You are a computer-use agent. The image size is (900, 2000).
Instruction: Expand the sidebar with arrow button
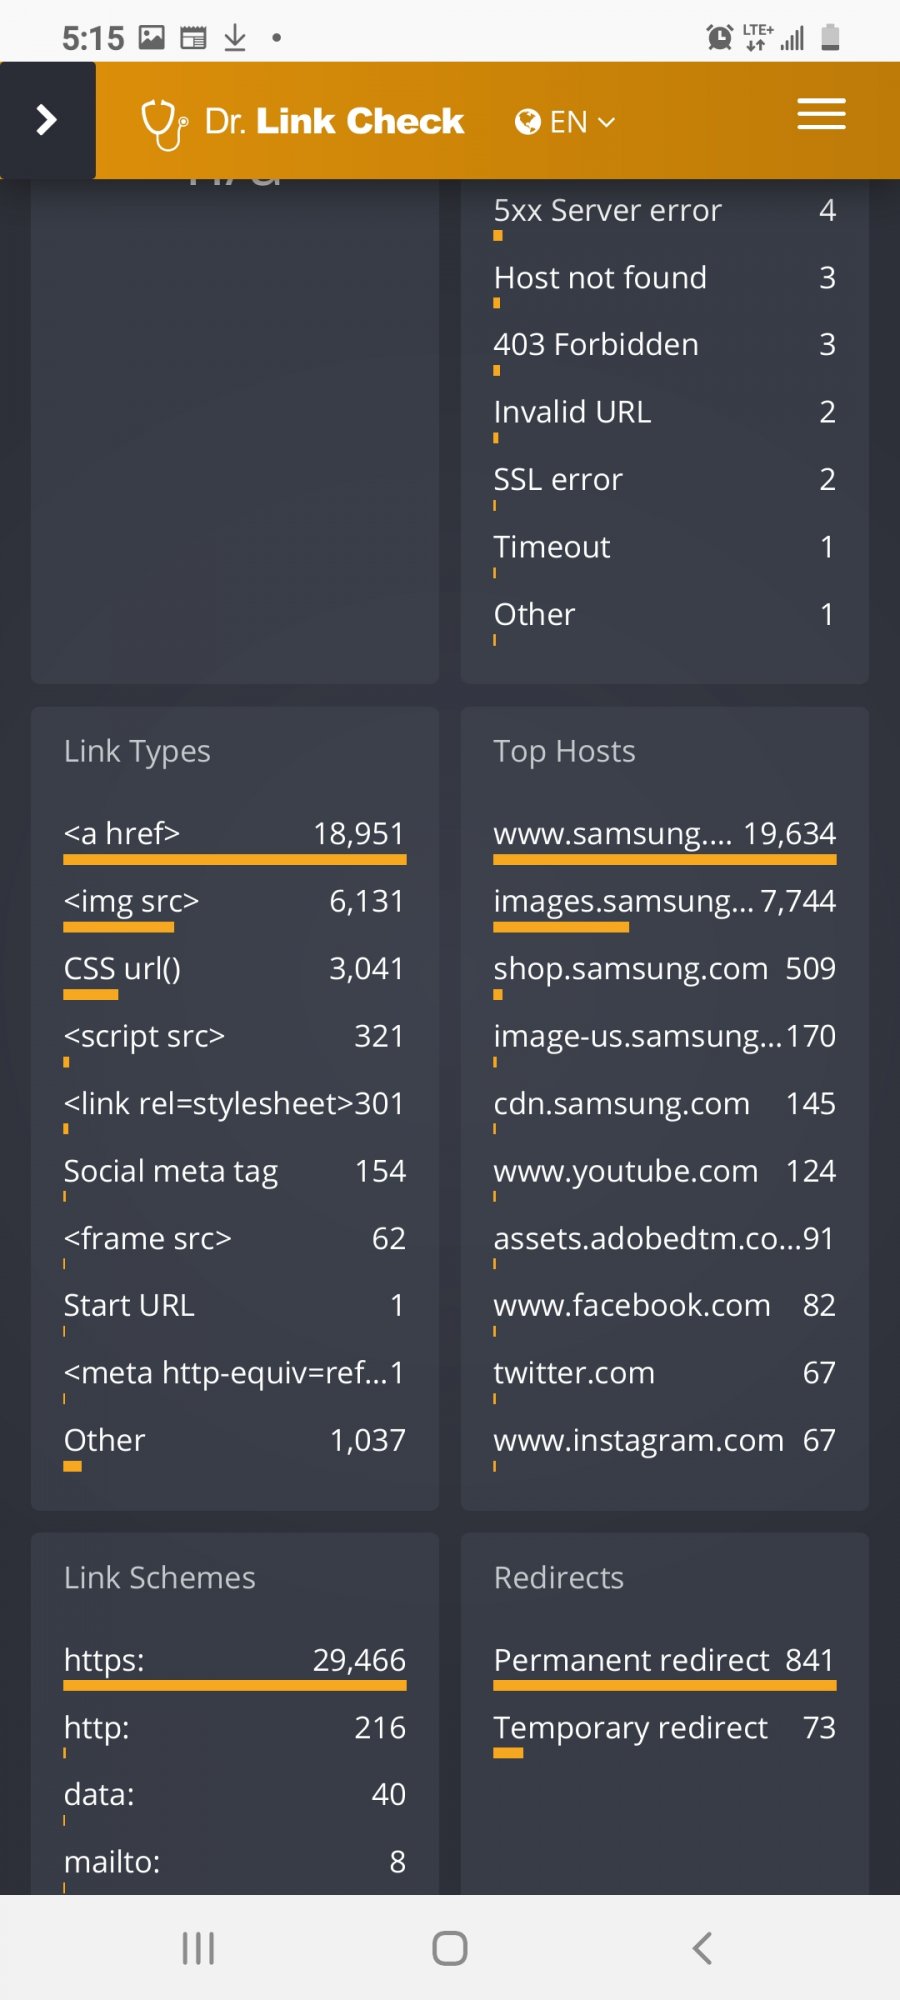coord(47,120)
